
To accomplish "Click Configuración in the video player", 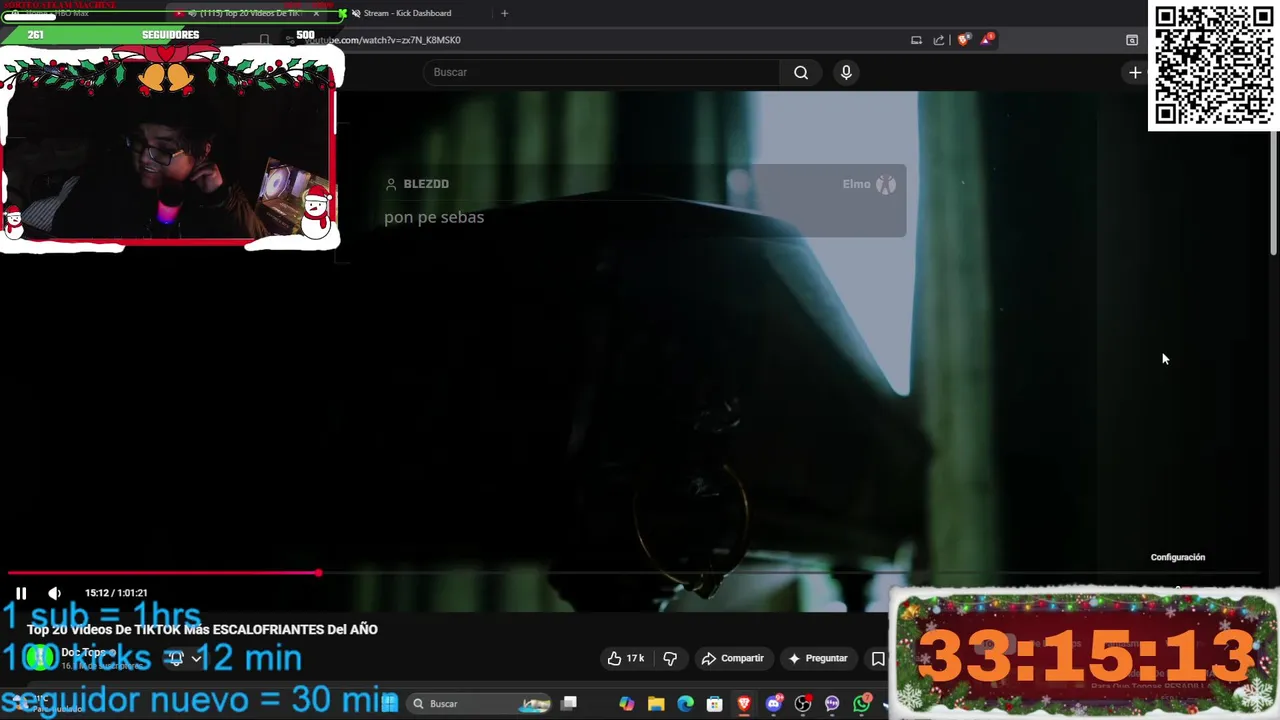I will [x=1178, y=557].
